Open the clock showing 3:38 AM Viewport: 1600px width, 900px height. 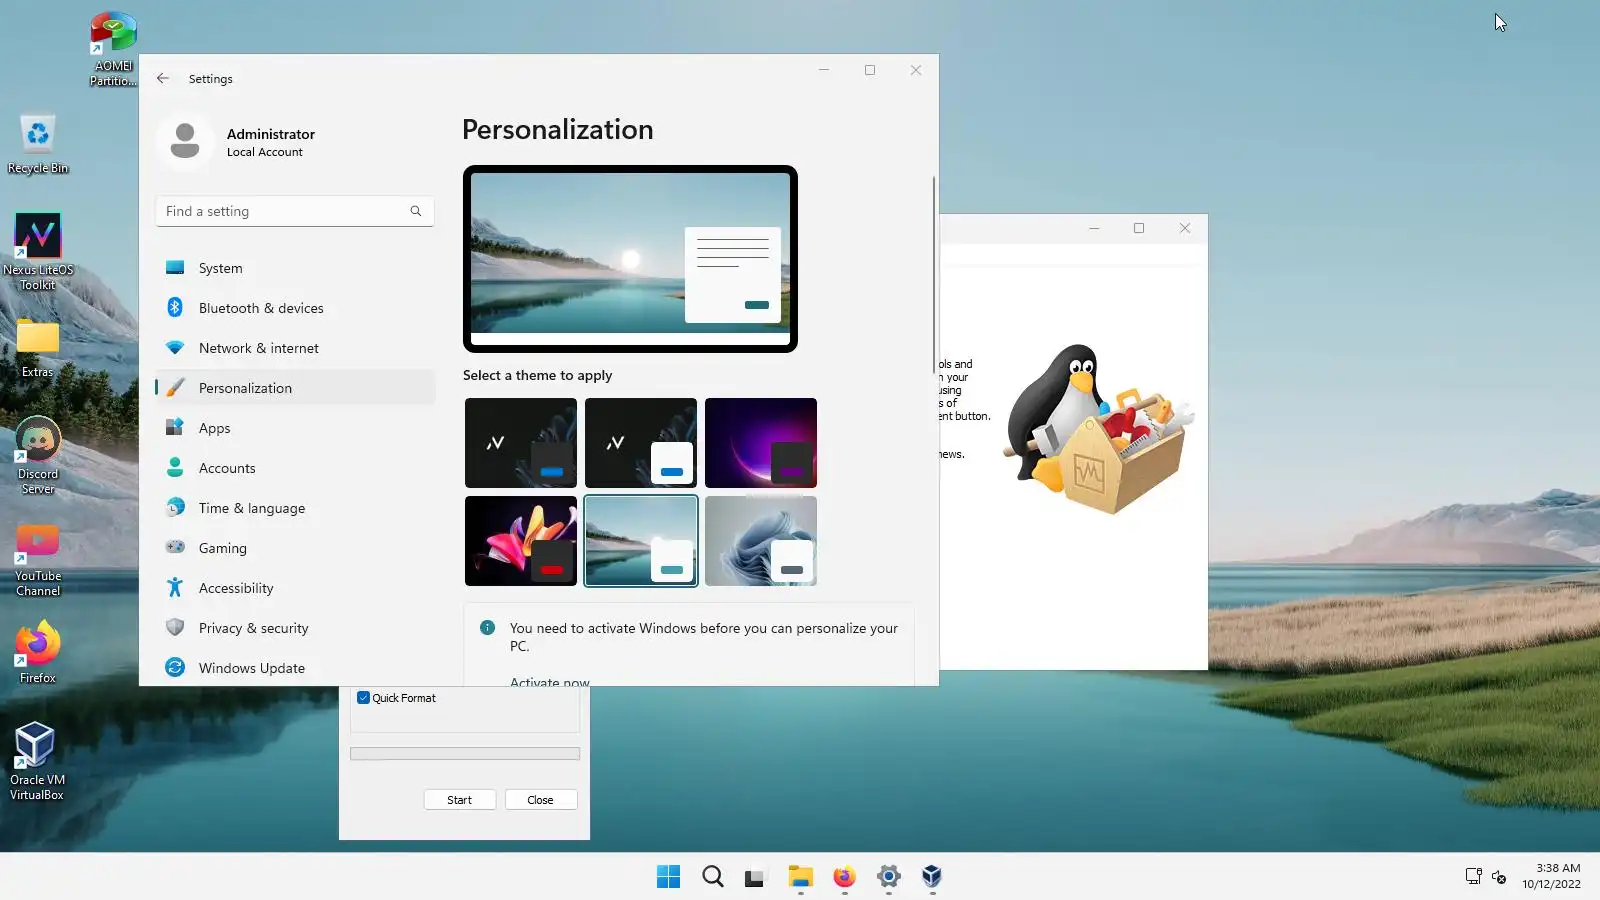click(x=1552, y=876)
